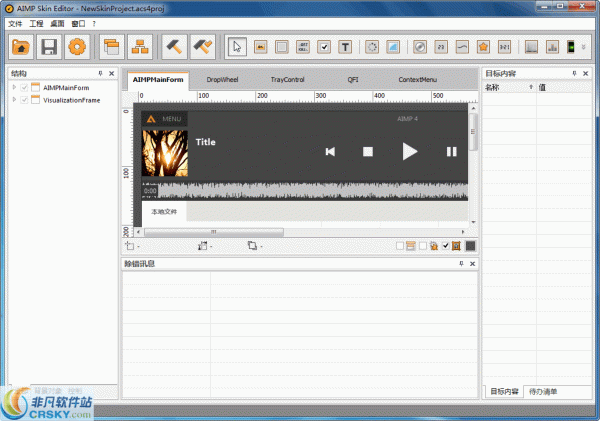Open the TrayControl tab
The height and width of the screenshot is (421, 600).
point(287,78)
